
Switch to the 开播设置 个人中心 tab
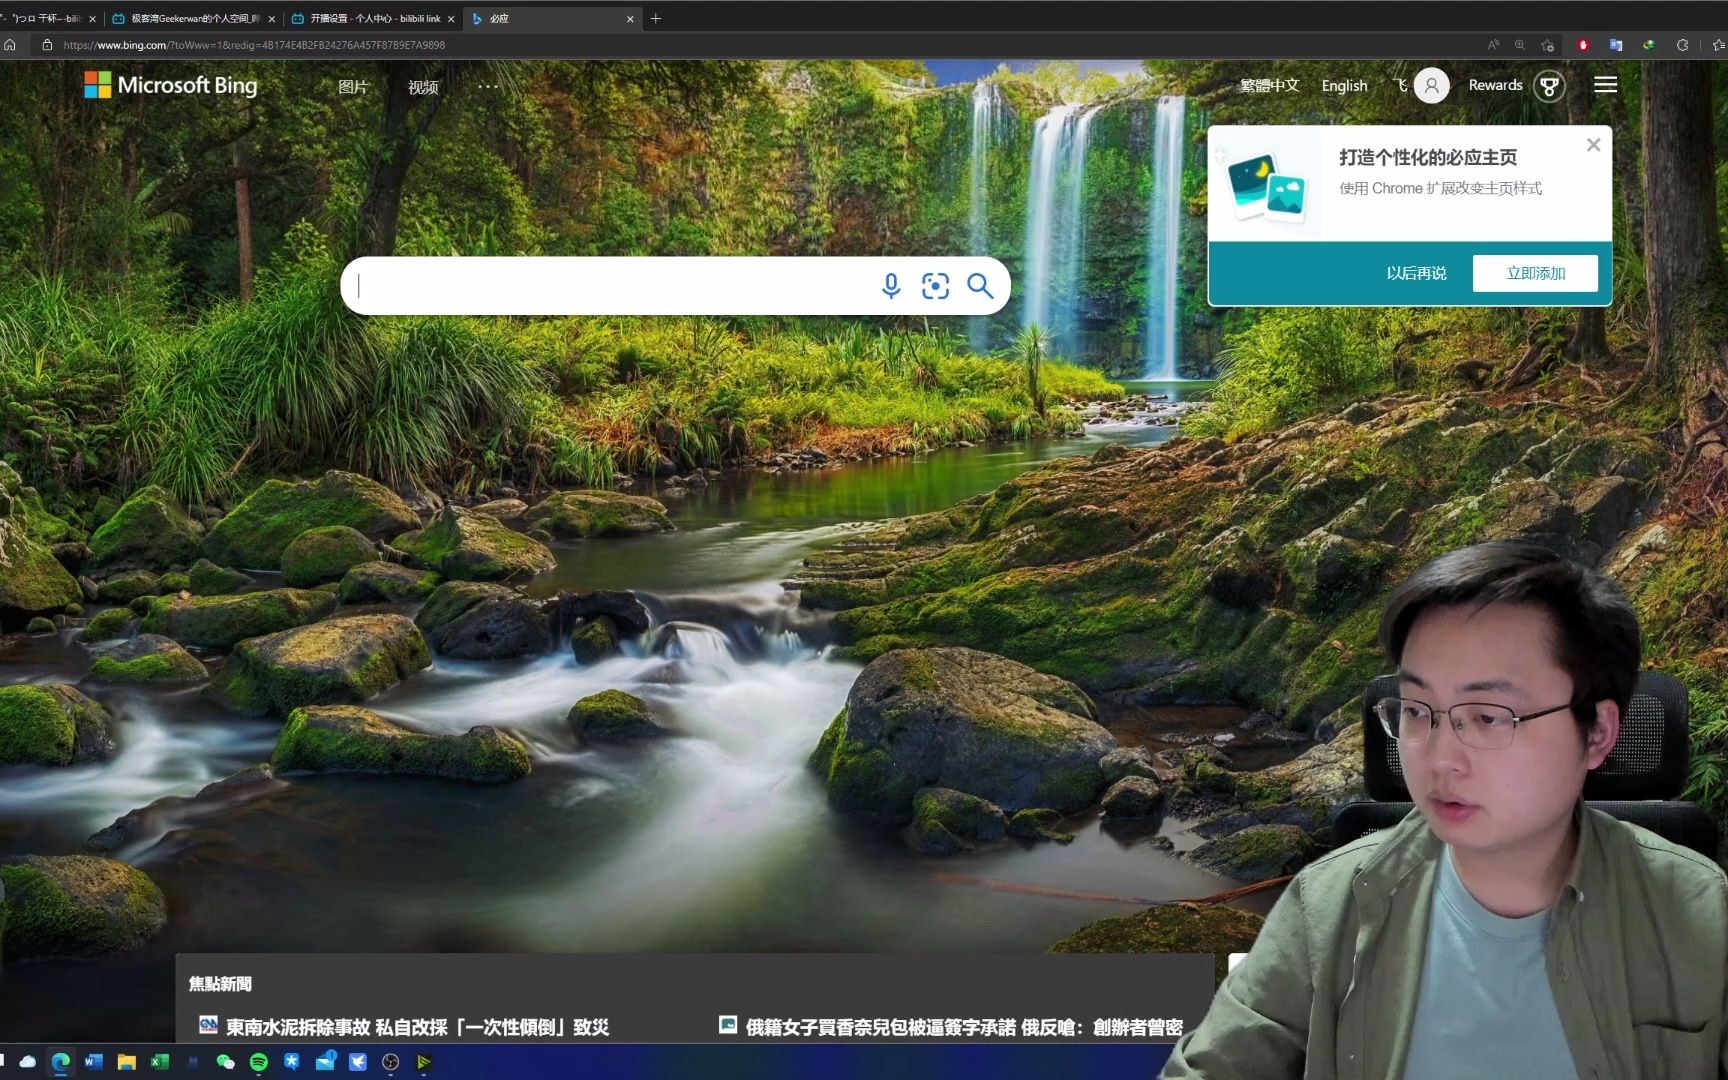[374, 19]
